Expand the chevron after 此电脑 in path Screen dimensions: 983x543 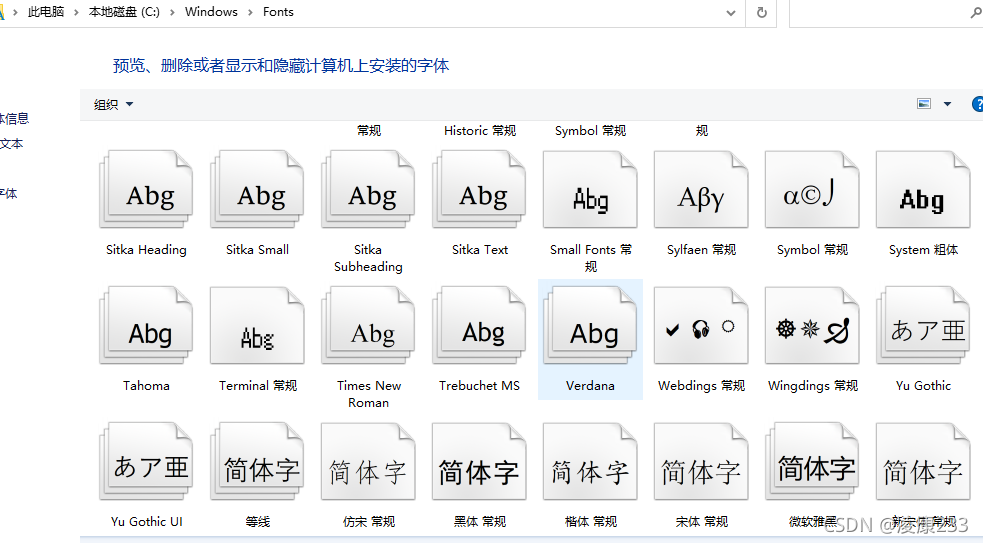click(76, 13)
